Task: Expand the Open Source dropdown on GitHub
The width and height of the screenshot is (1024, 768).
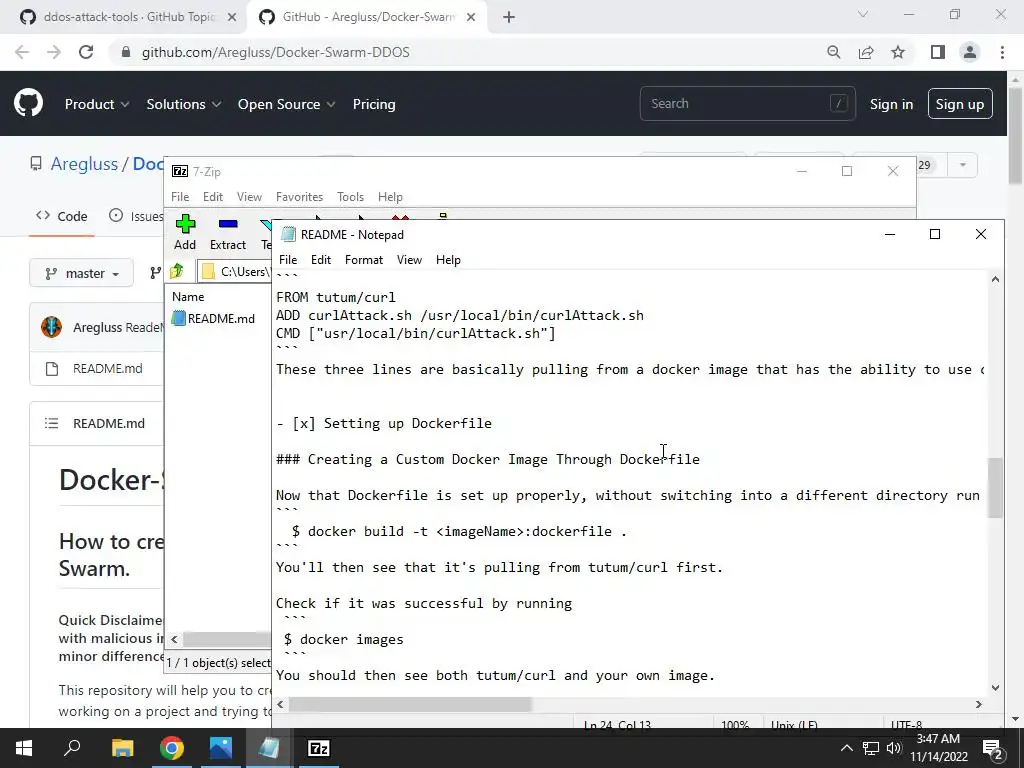Action: [286, 104]
